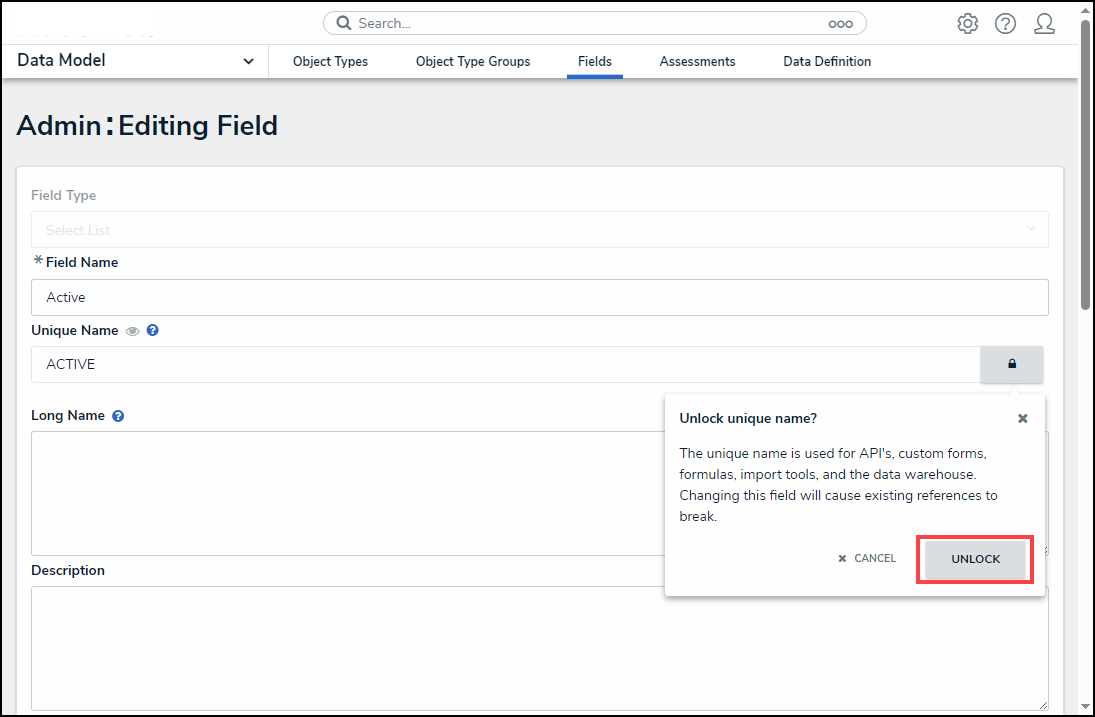Open the settings gear icon
Image resolution: width=1095 pixels, height=717 pixels.
coord(967,24)
